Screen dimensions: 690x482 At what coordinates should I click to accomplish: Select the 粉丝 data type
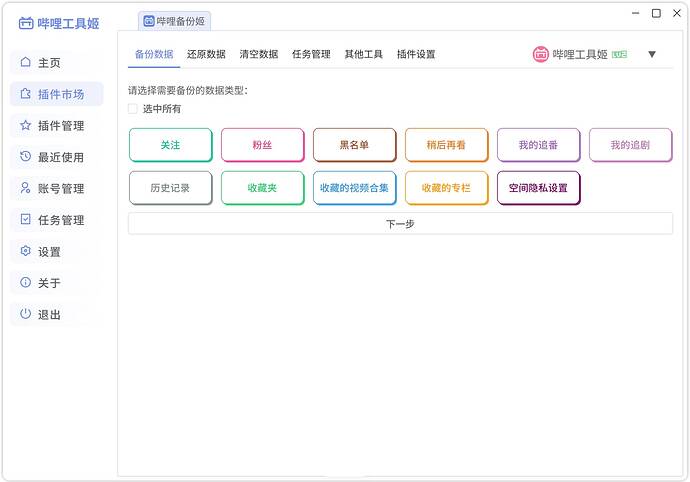(263, 145)
